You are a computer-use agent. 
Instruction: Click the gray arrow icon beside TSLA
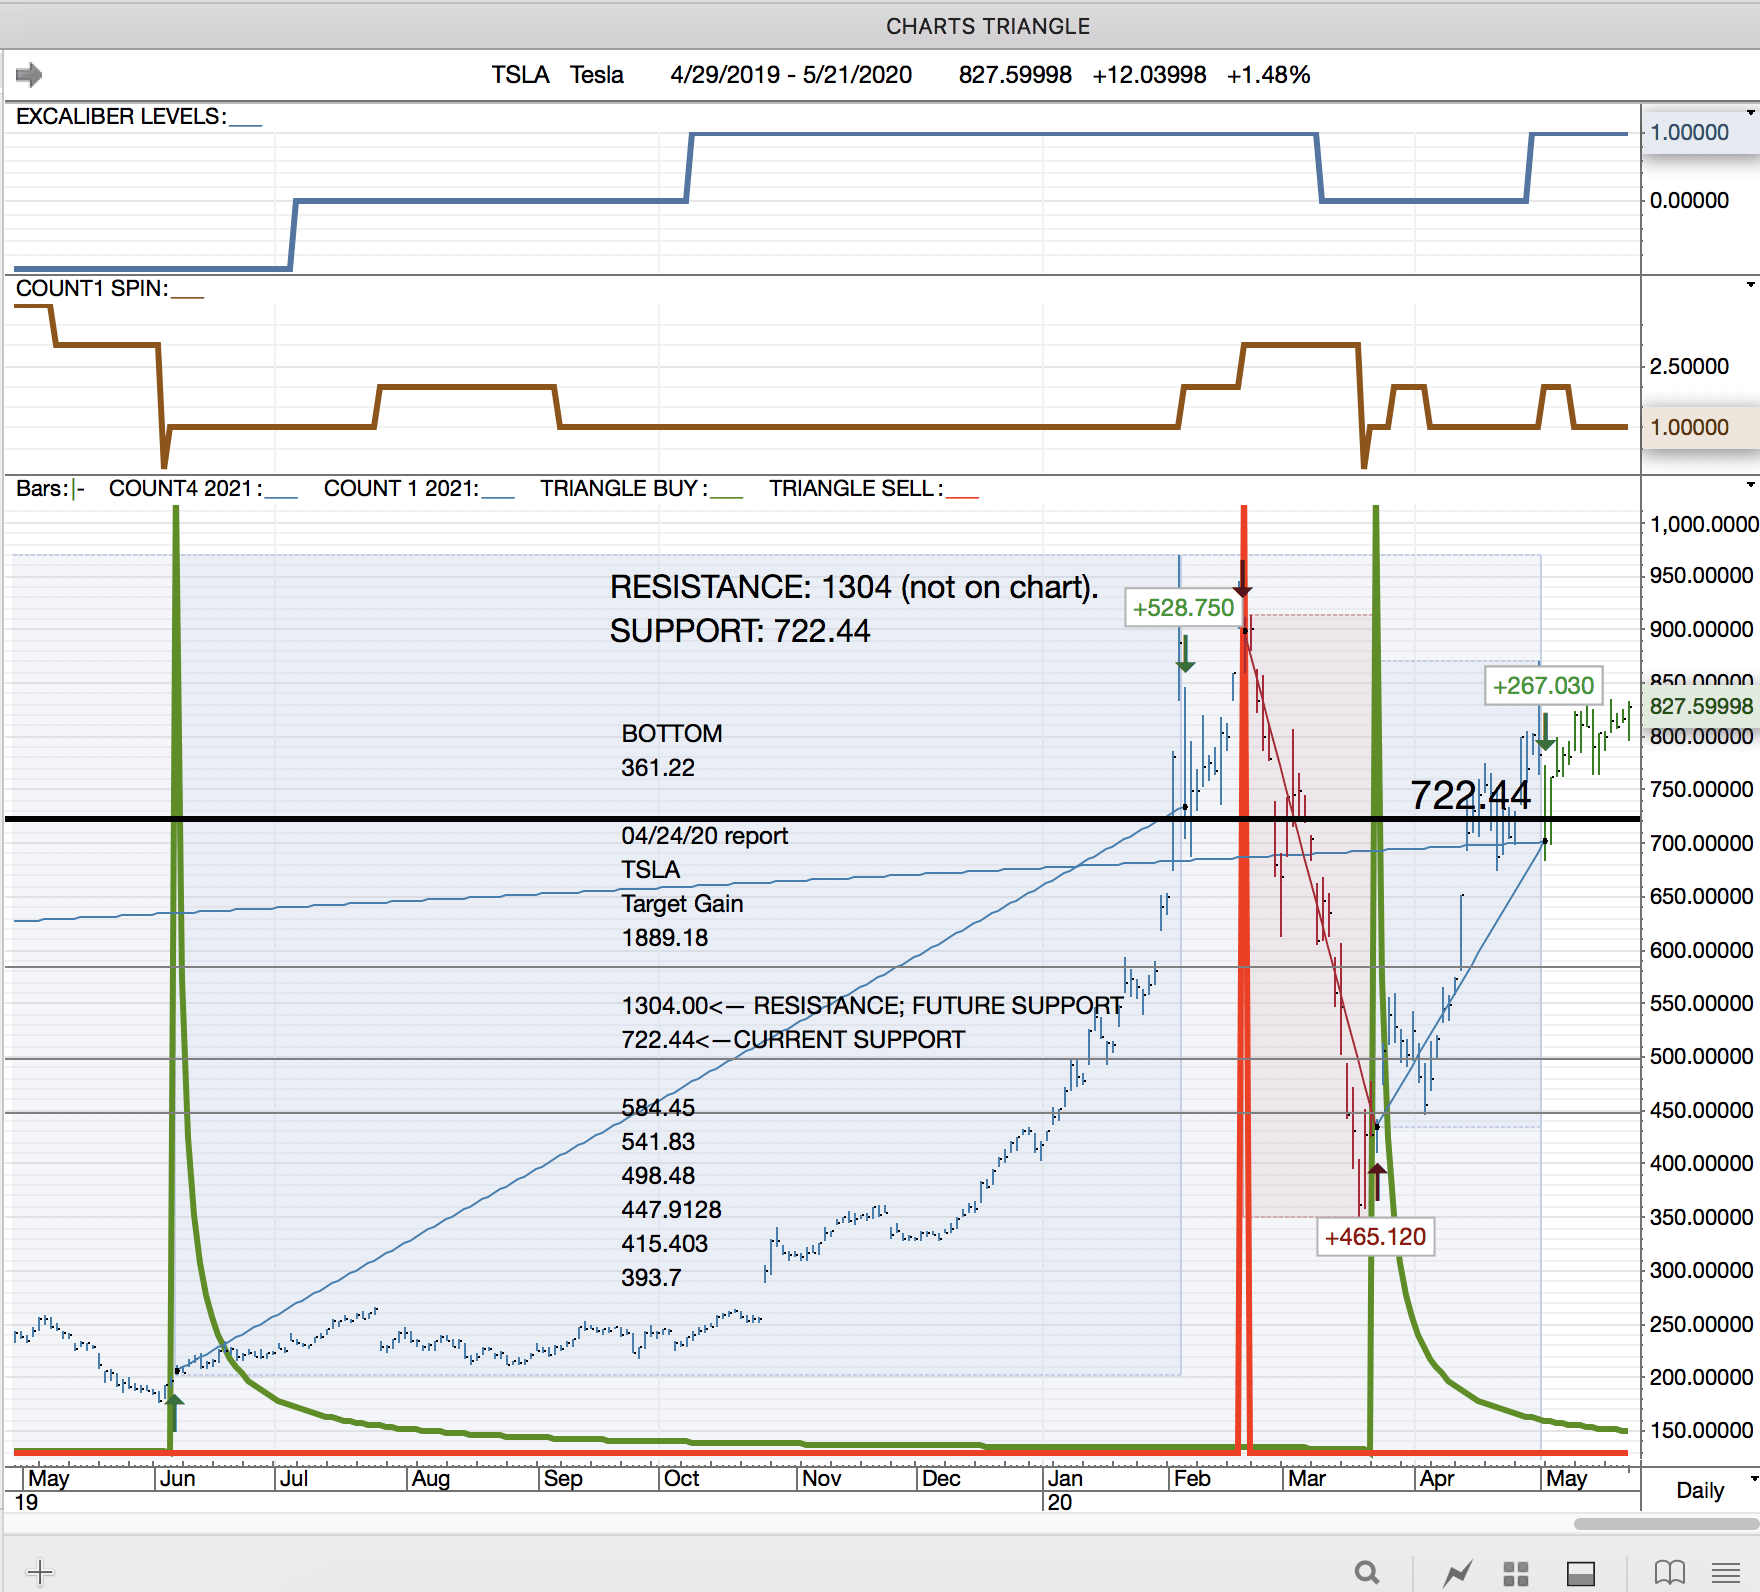pos(29,75)
